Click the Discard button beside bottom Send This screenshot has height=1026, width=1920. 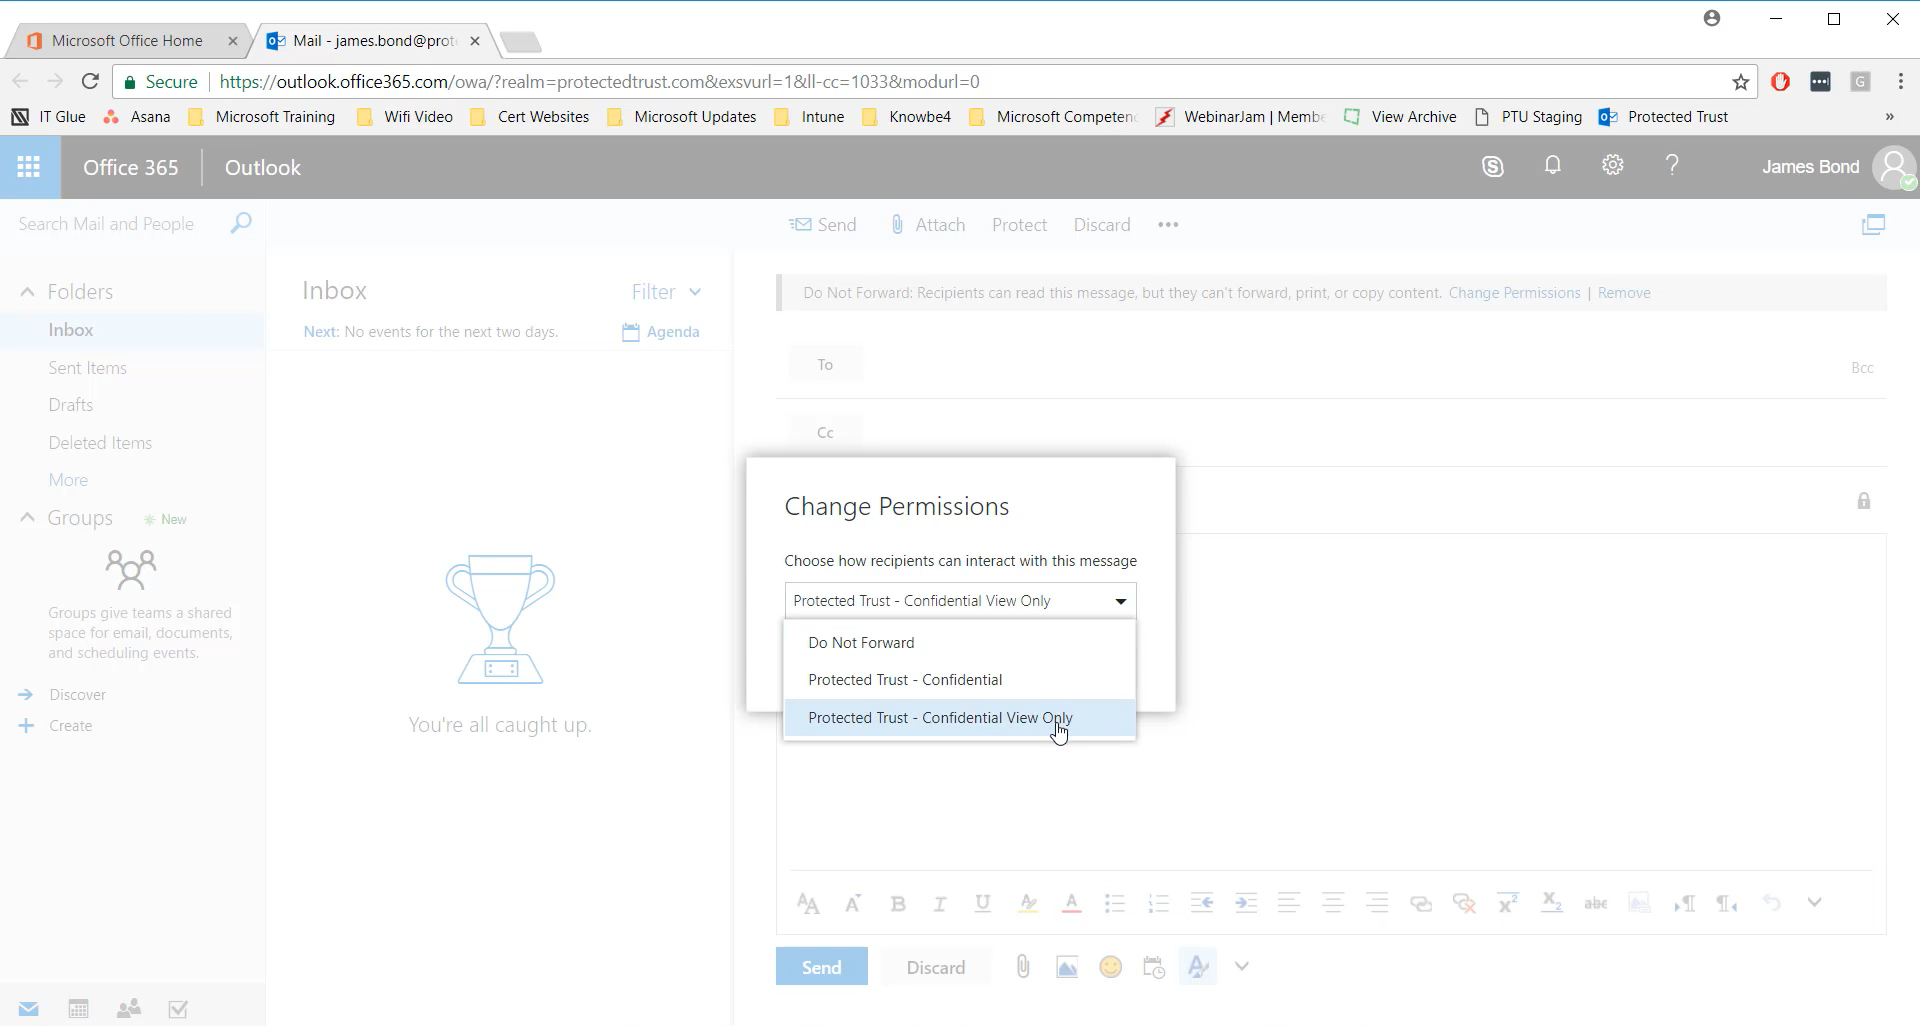(936, 967)
